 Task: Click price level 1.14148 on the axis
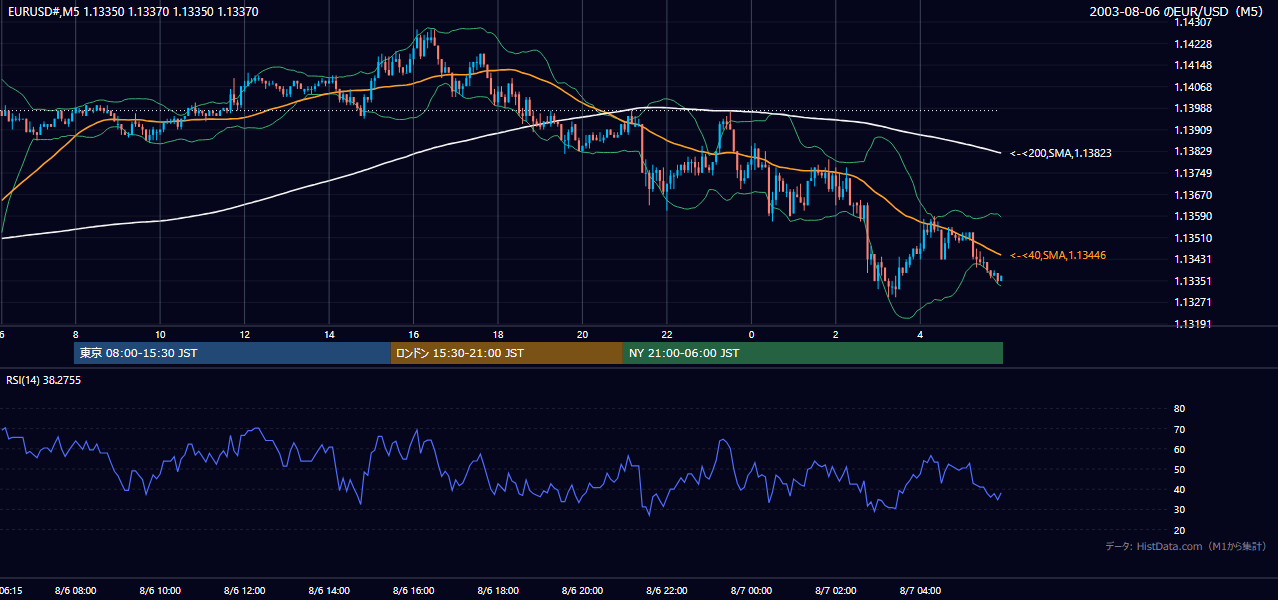(x=1193, y=65)
